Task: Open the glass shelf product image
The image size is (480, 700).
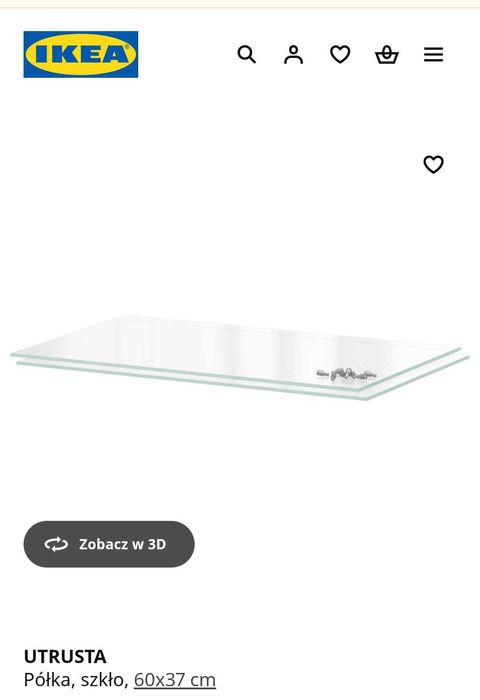Action: tap(240, 357)
